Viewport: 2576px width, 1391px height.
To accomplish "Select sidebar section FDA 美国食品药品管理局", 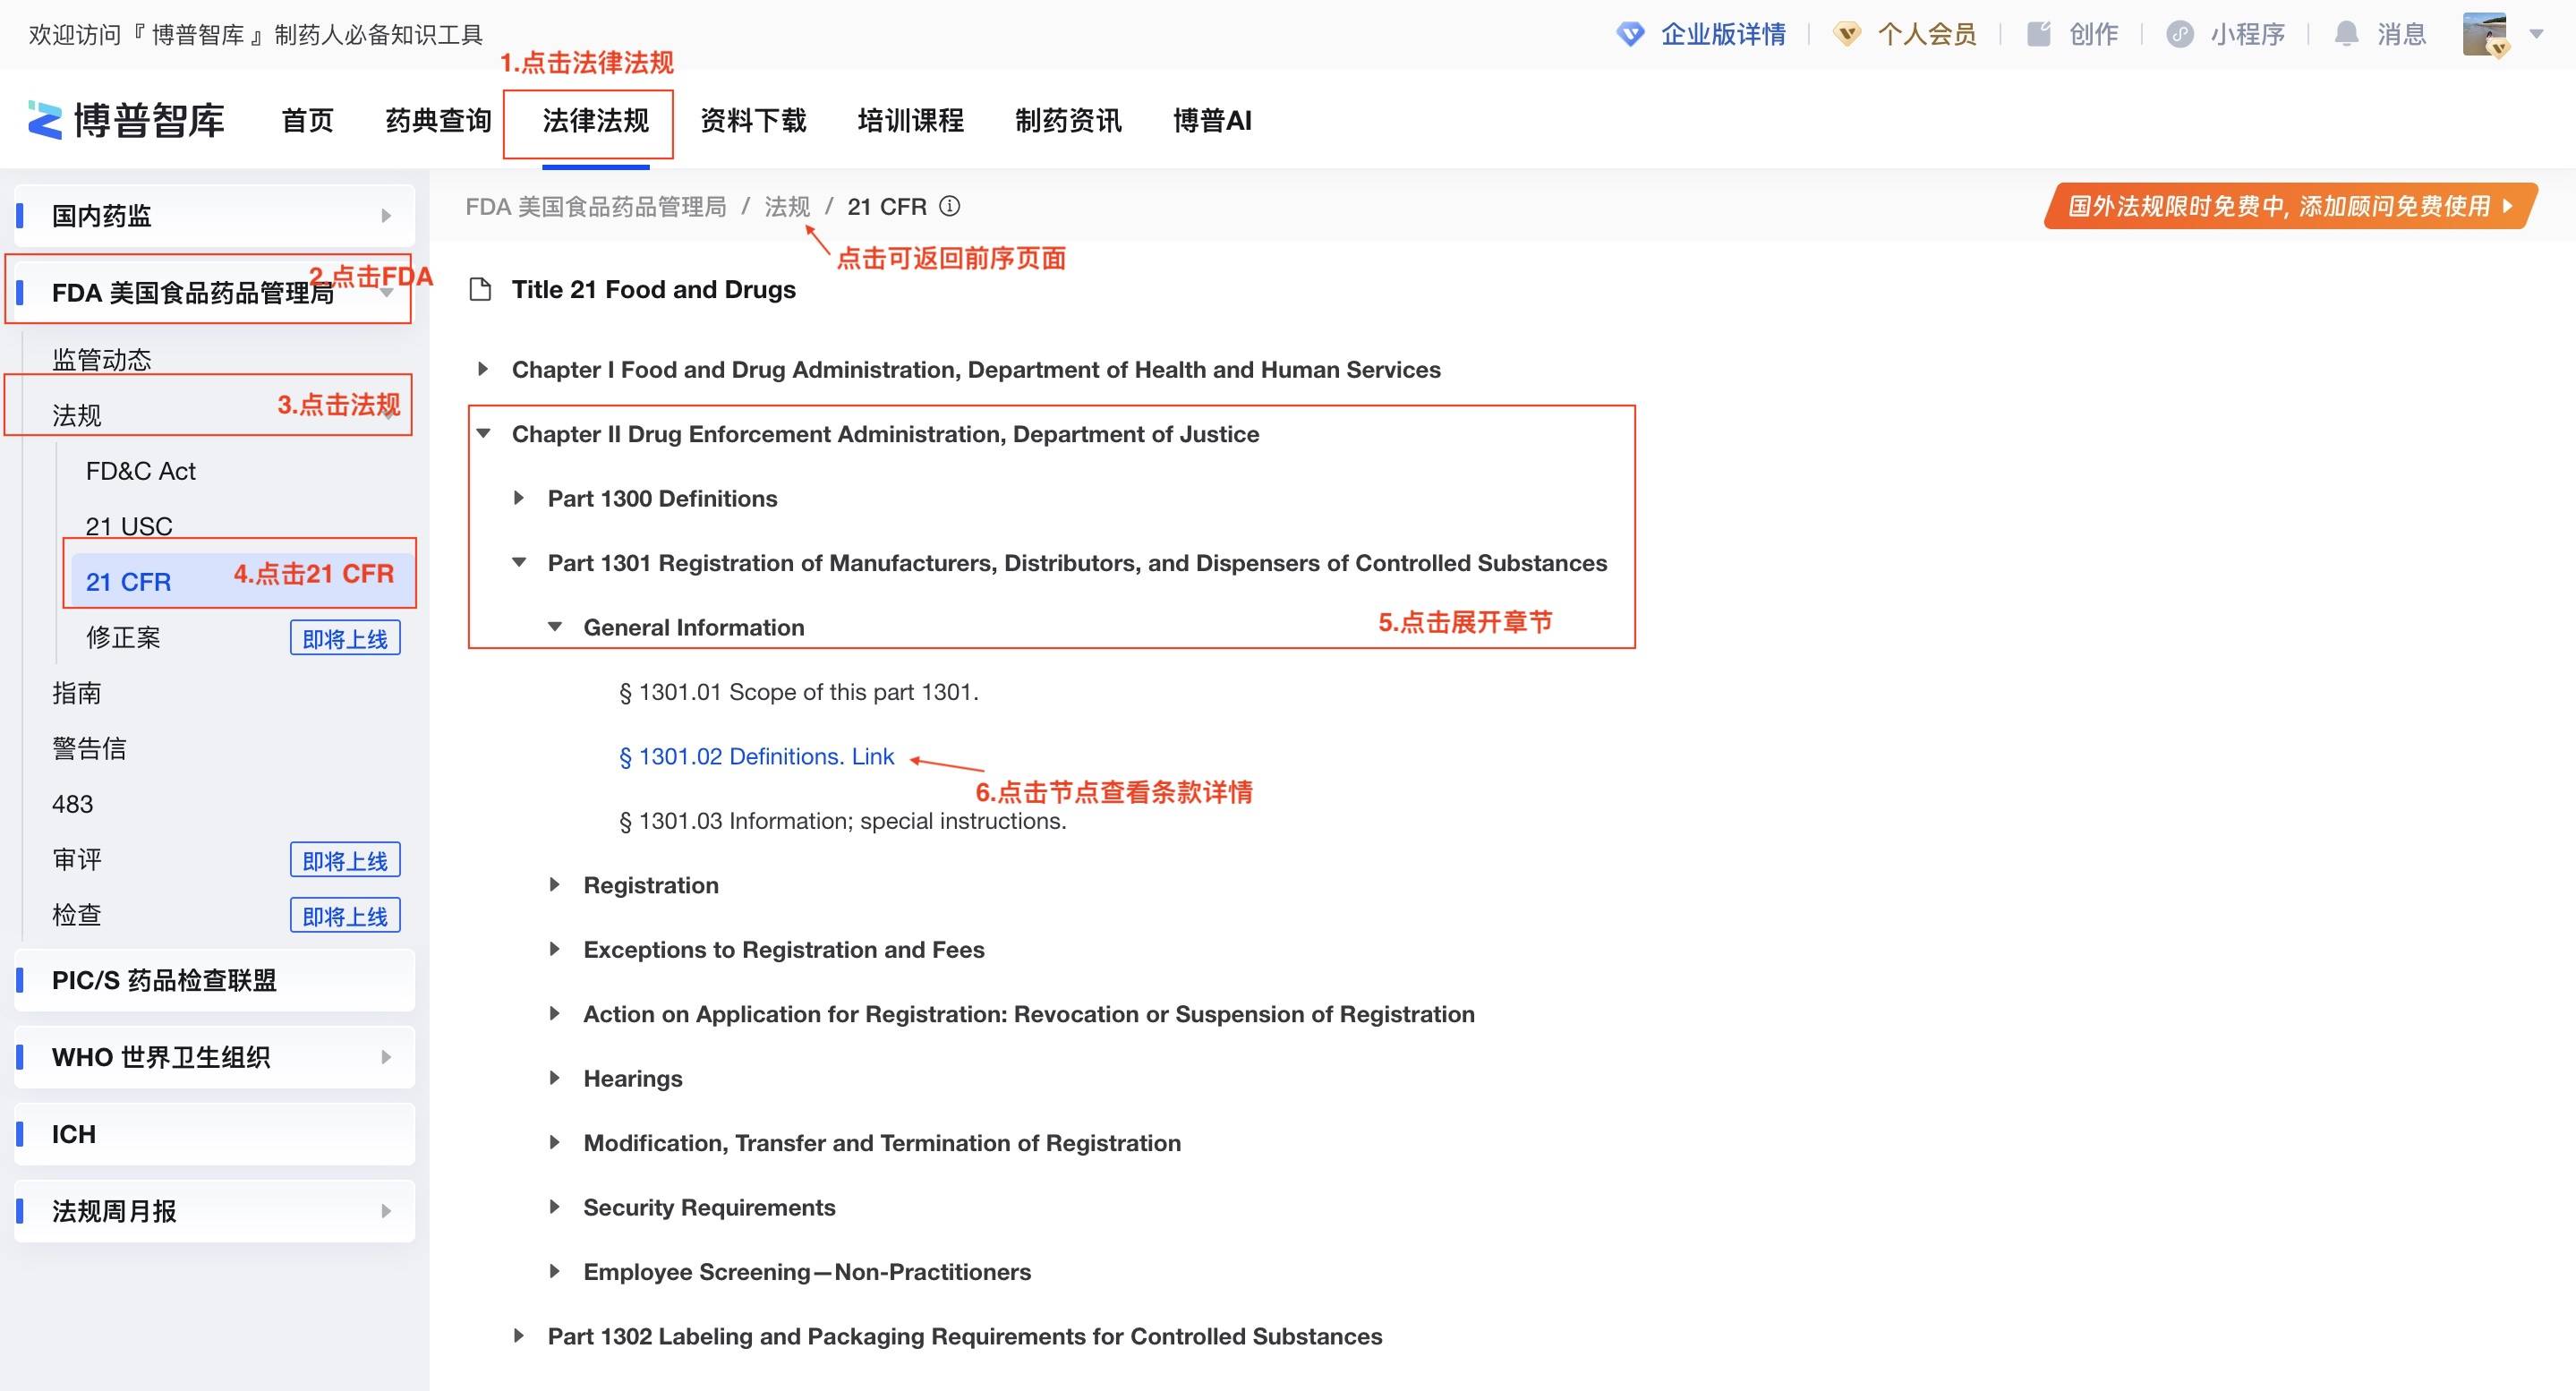I will coord(214,293).
